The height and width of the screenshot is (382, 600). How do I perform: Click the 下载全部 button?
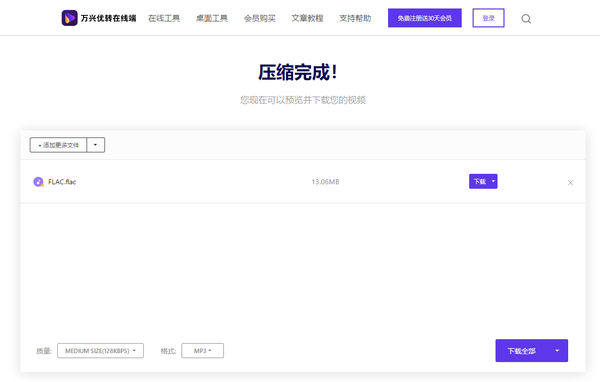point(521,351)
